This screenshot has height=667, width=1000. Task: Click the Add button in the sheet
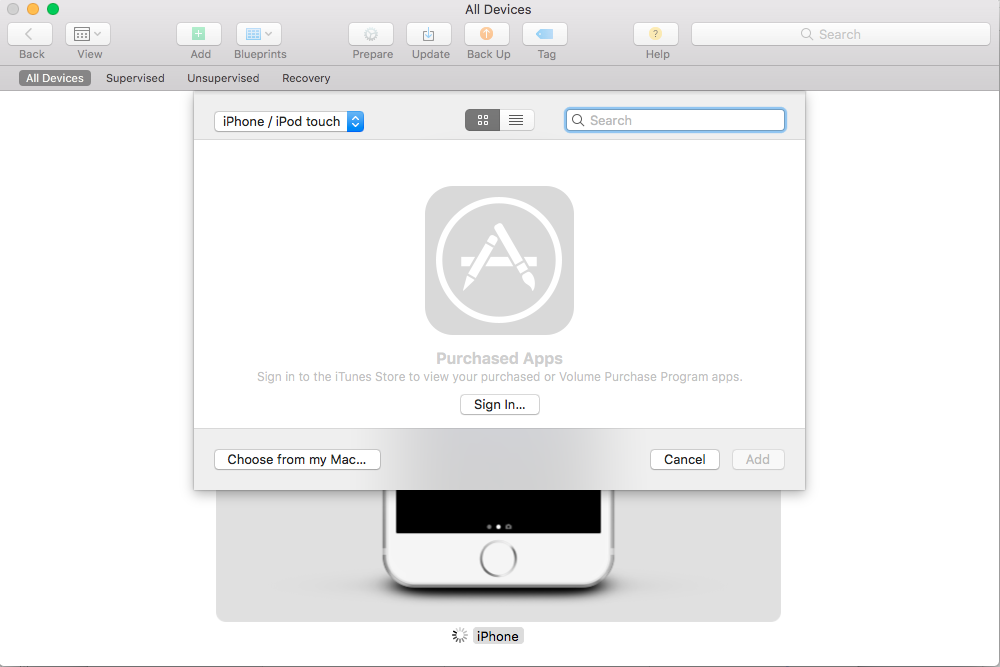(x=758, y=459)
